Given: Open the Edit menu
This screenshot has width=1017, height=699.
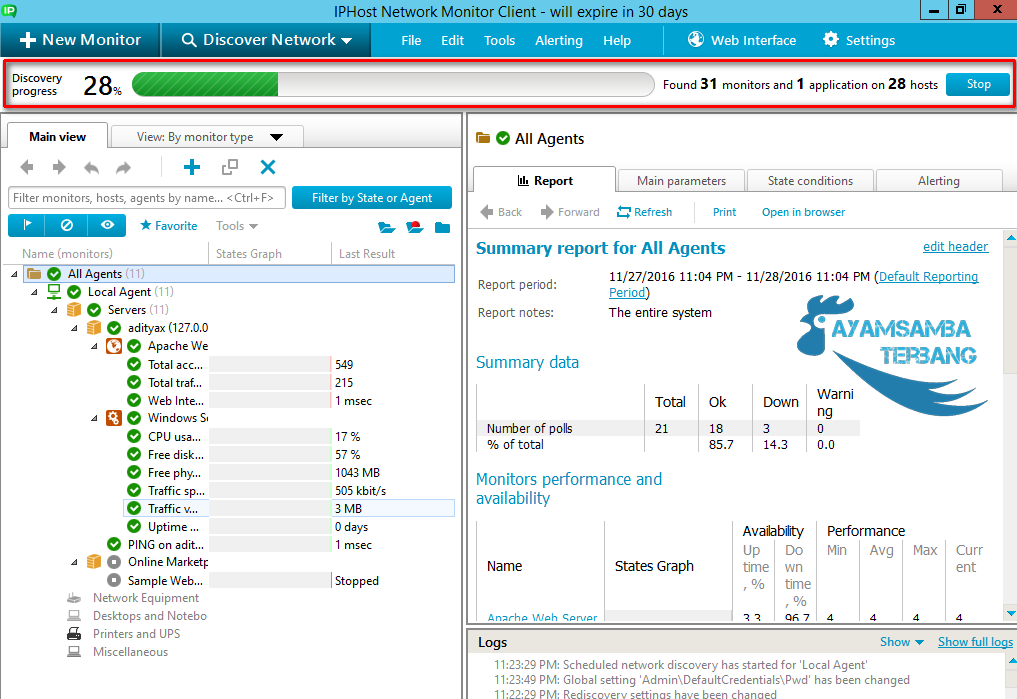Looking at the screenshot, I should pos(452,41).
